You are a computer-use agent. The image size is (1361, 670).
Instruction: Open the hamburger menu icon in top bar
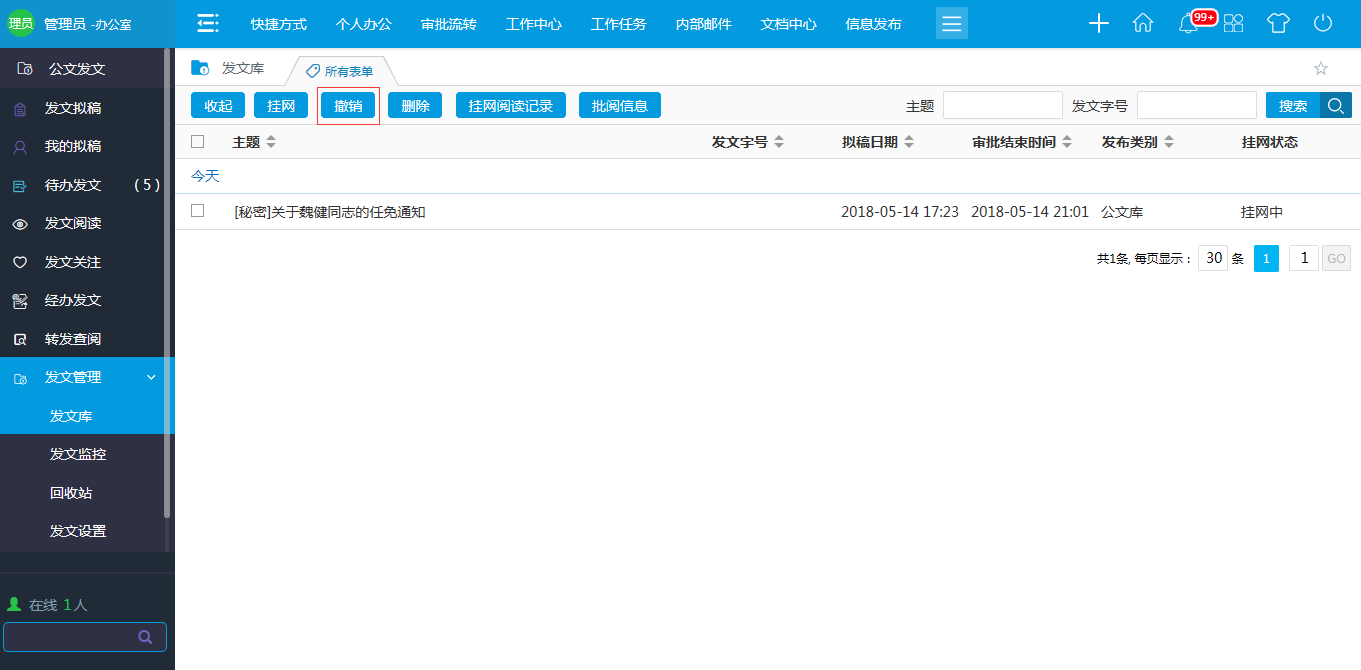point(951,23)
